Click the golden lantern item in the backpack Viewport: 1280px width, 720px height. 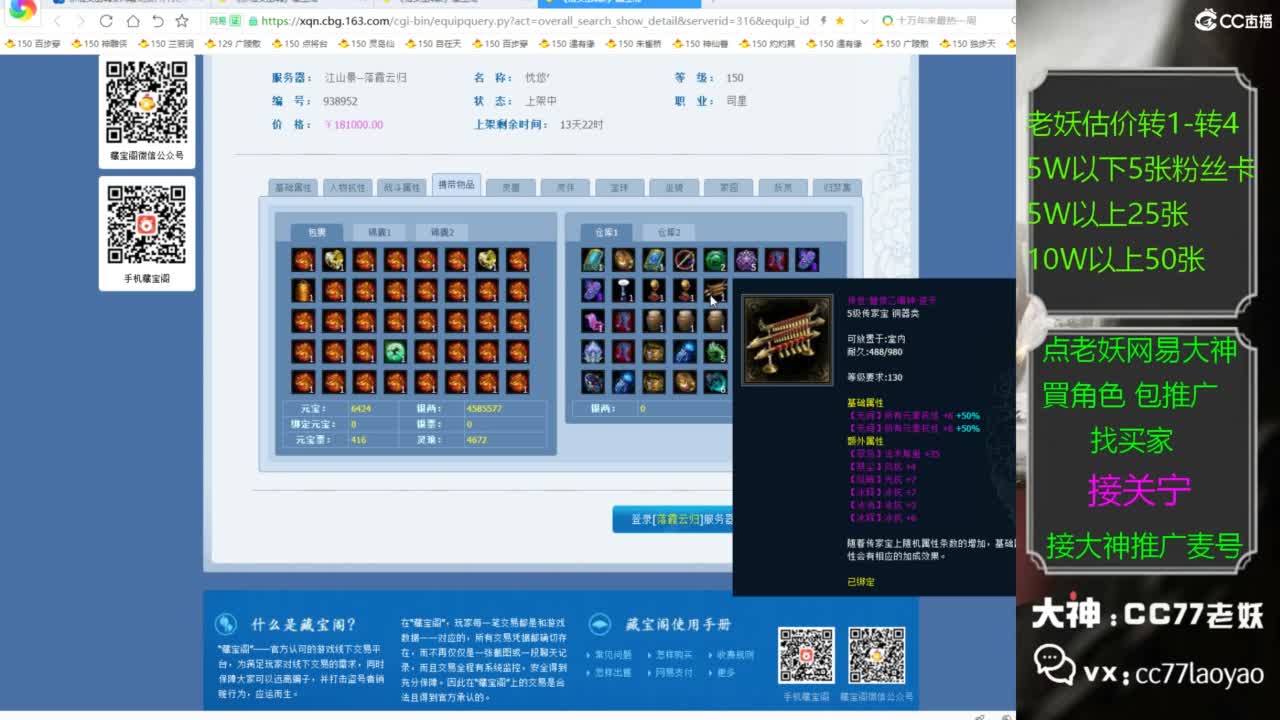coord(303,291)
